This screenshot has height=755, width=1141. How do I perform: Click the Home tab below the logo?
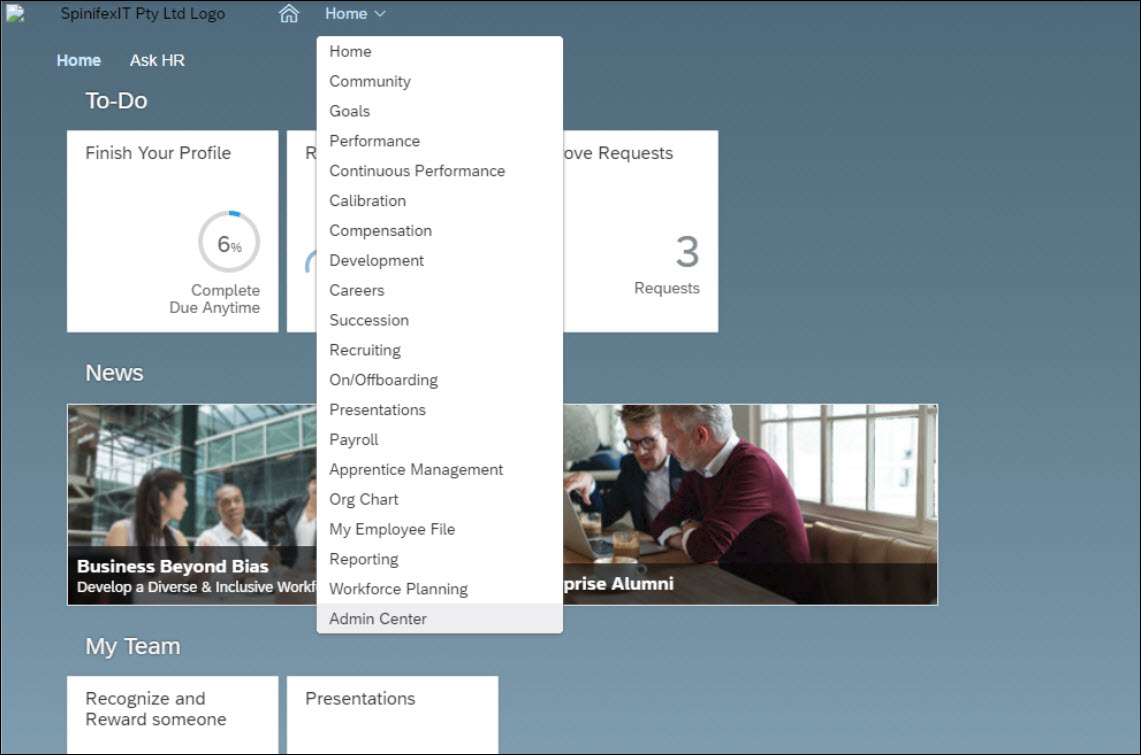tap(78, 60)
